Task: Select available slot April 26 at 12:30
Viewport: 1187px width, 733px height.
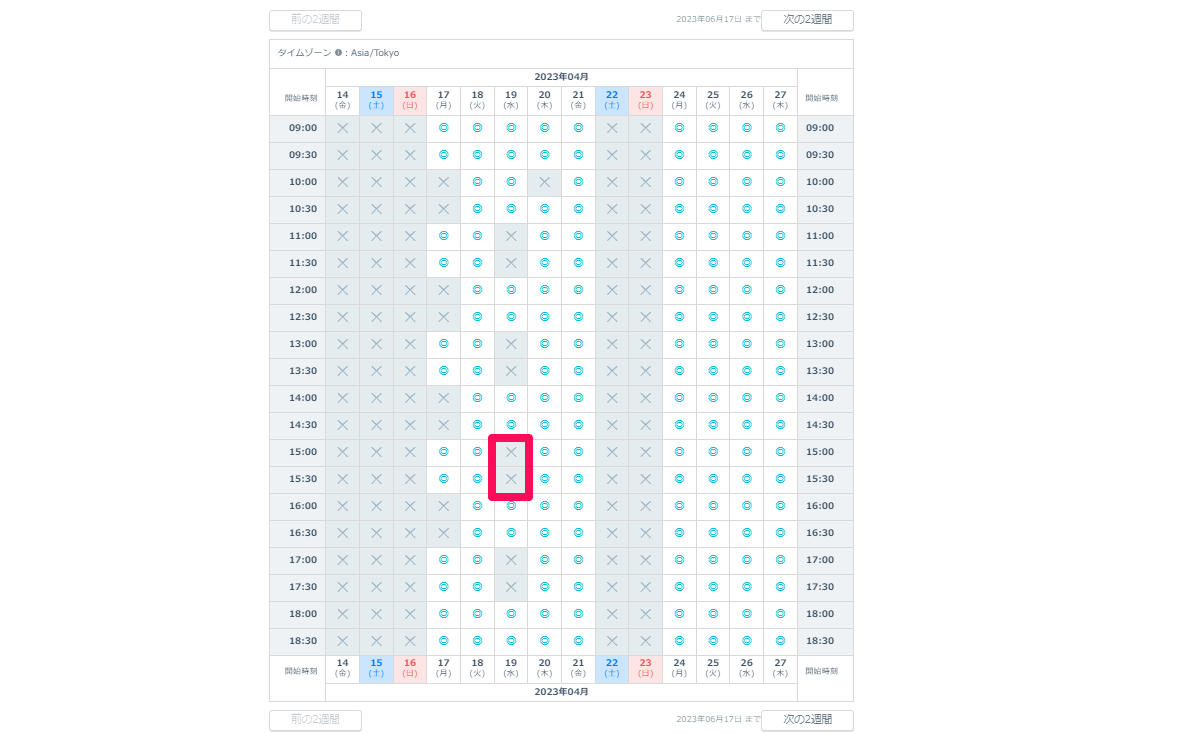Action: [746, 317]
